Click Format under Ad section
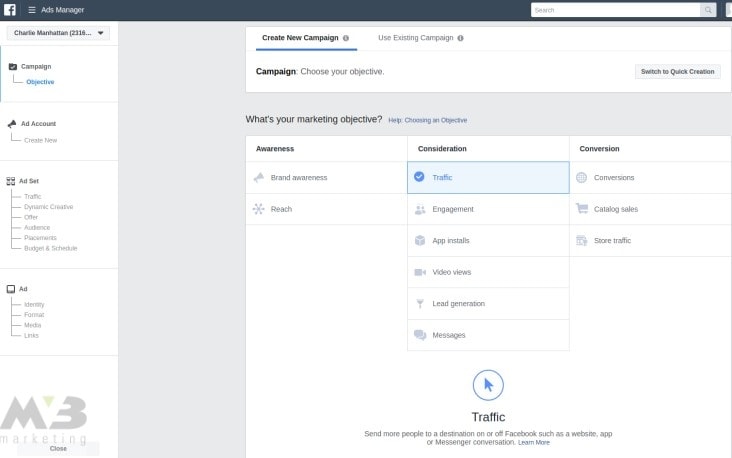The height and width of the screenshot is (458, 732). (34, 315)
